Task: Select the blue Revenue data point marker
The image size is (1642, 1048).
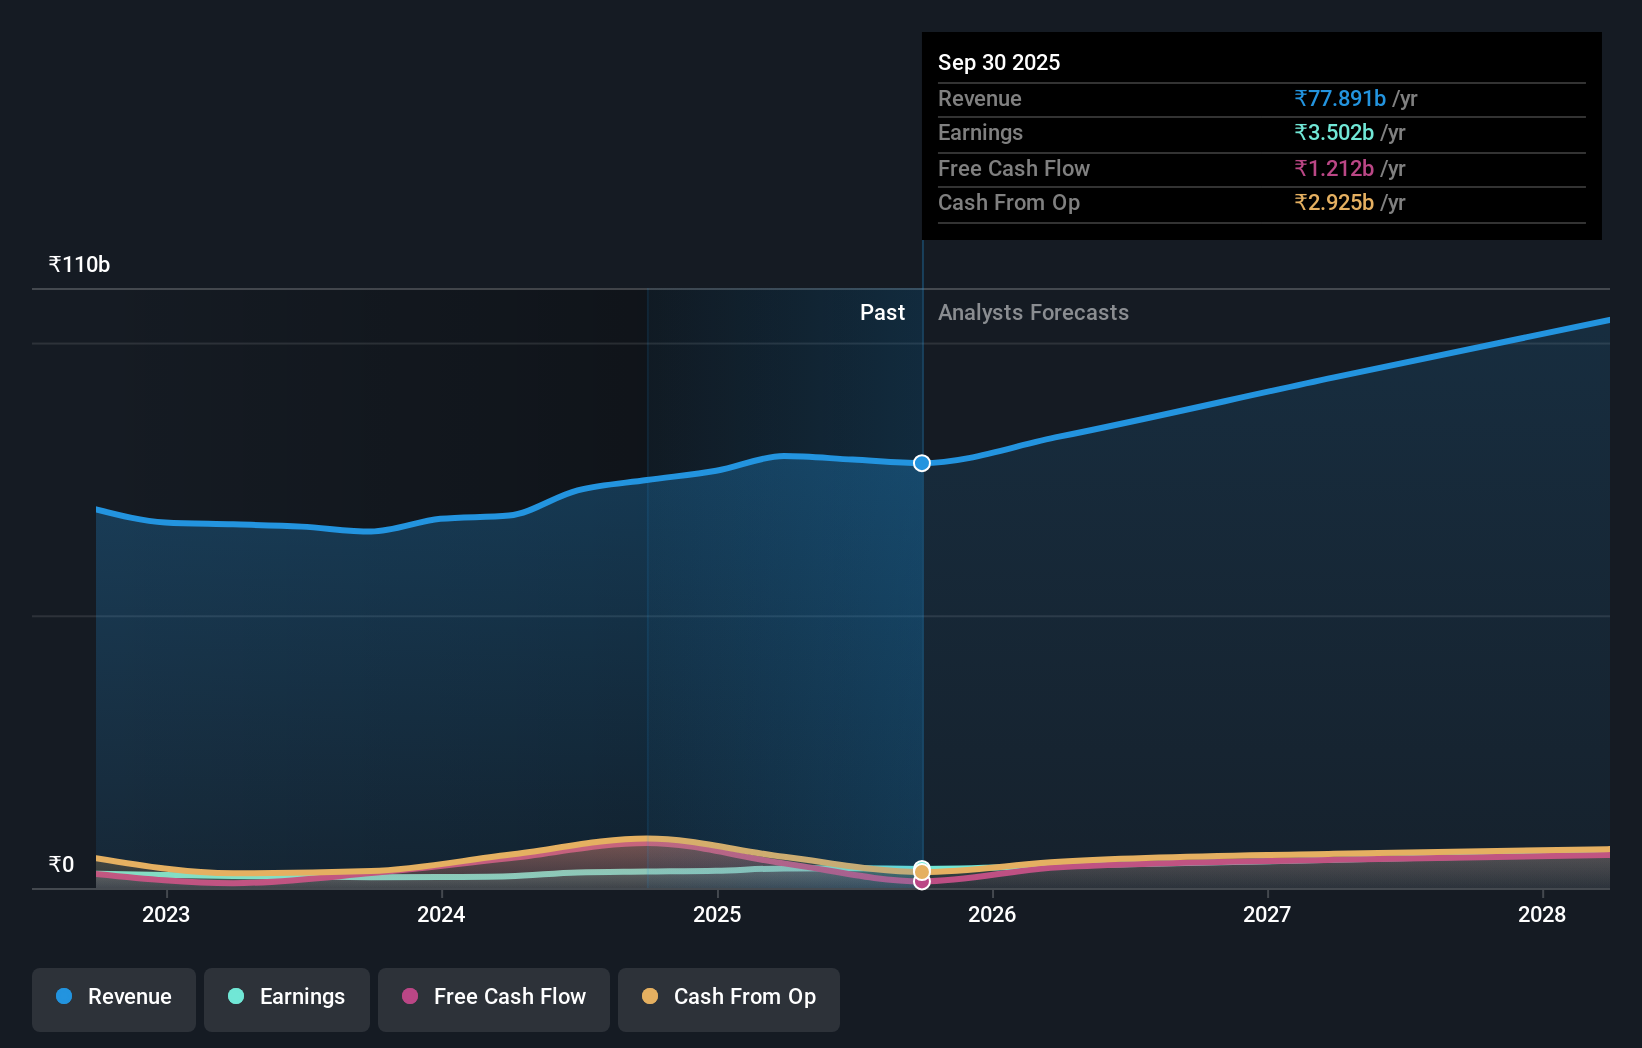Action: click(920, 463)
